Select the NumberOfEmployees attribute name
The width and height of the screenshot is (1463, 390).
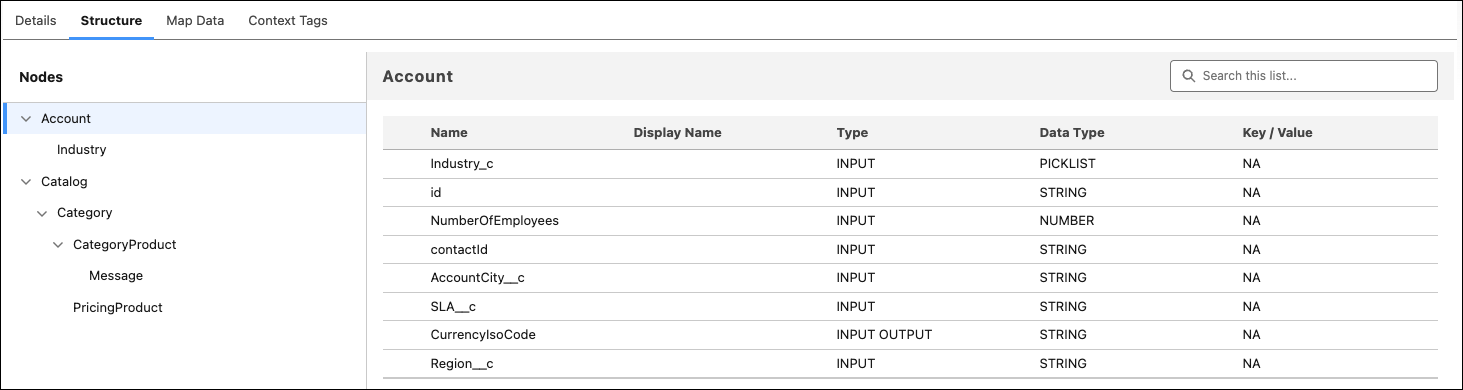pyautogui.click(x=495, y=221)
